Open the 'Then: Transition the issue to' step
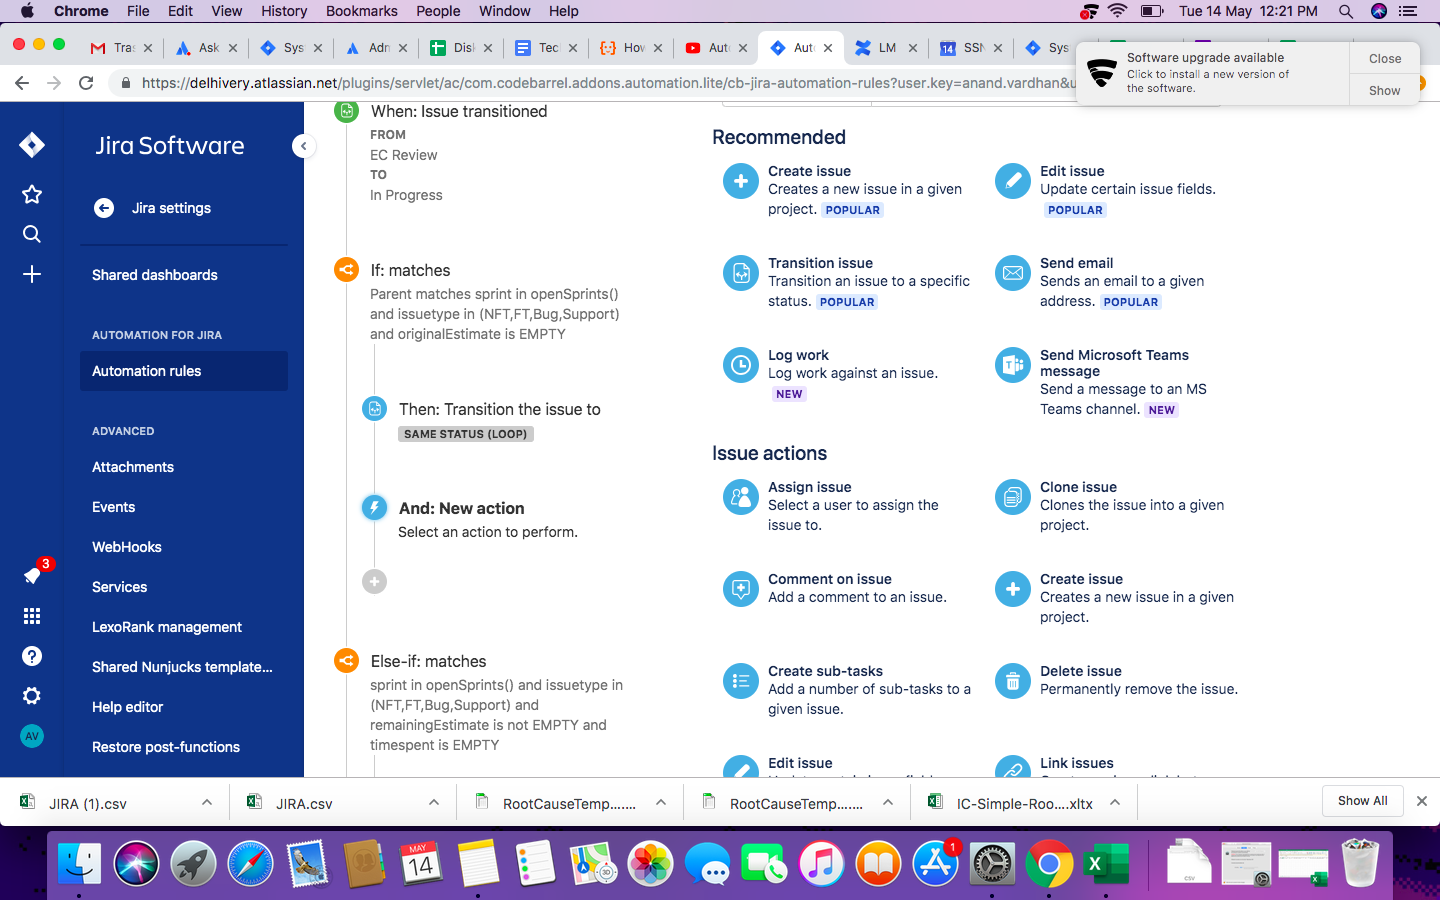 (499, 409)
